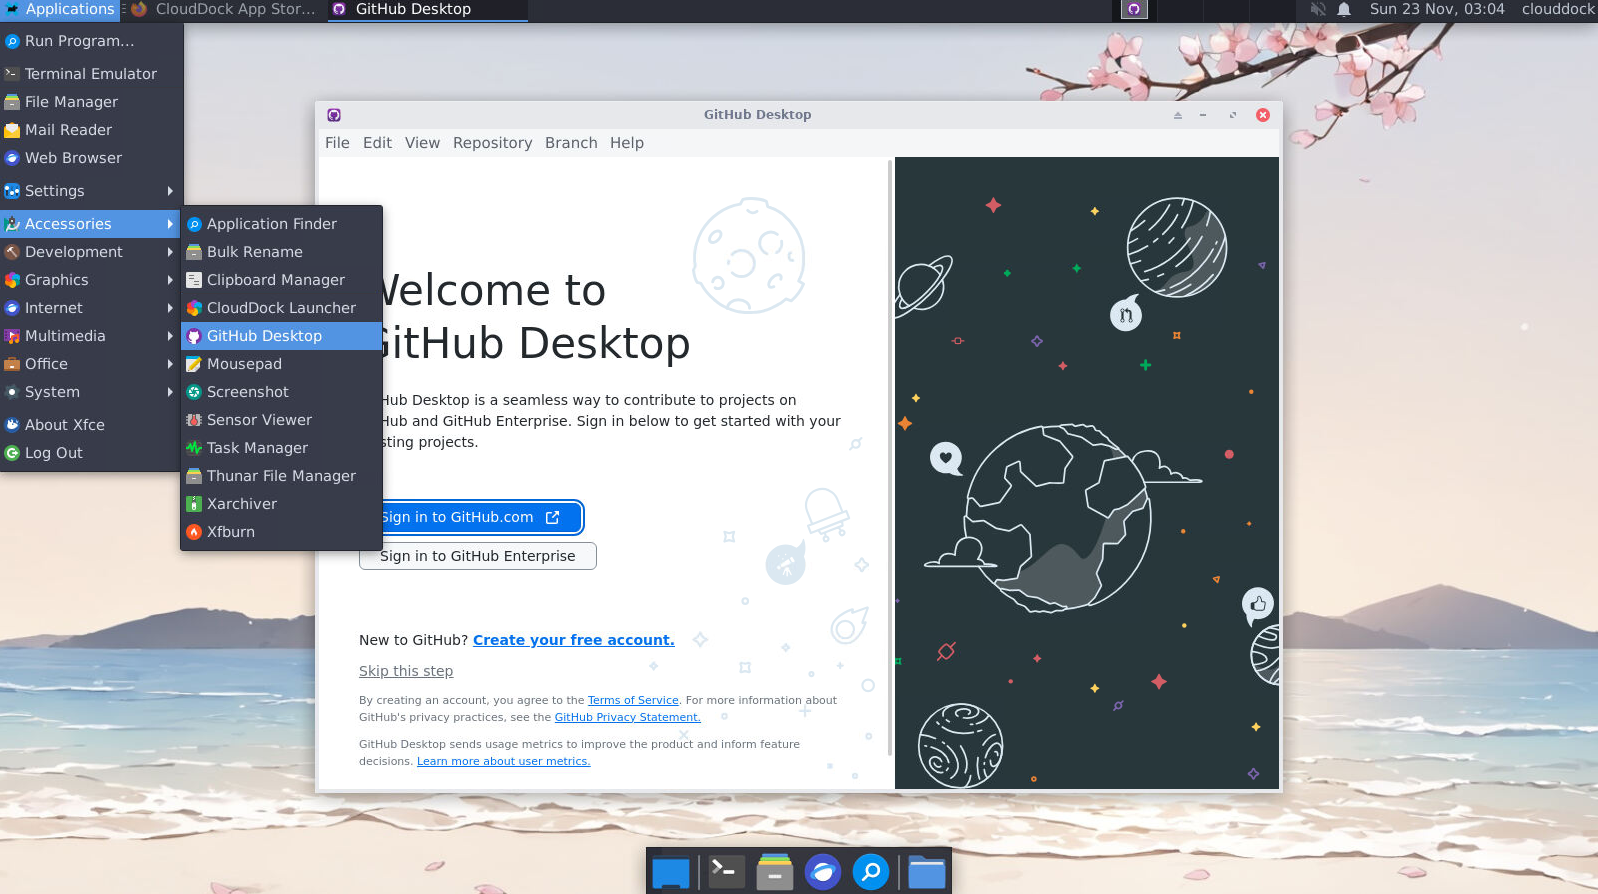Expand the Development submenu

(90, 252)
